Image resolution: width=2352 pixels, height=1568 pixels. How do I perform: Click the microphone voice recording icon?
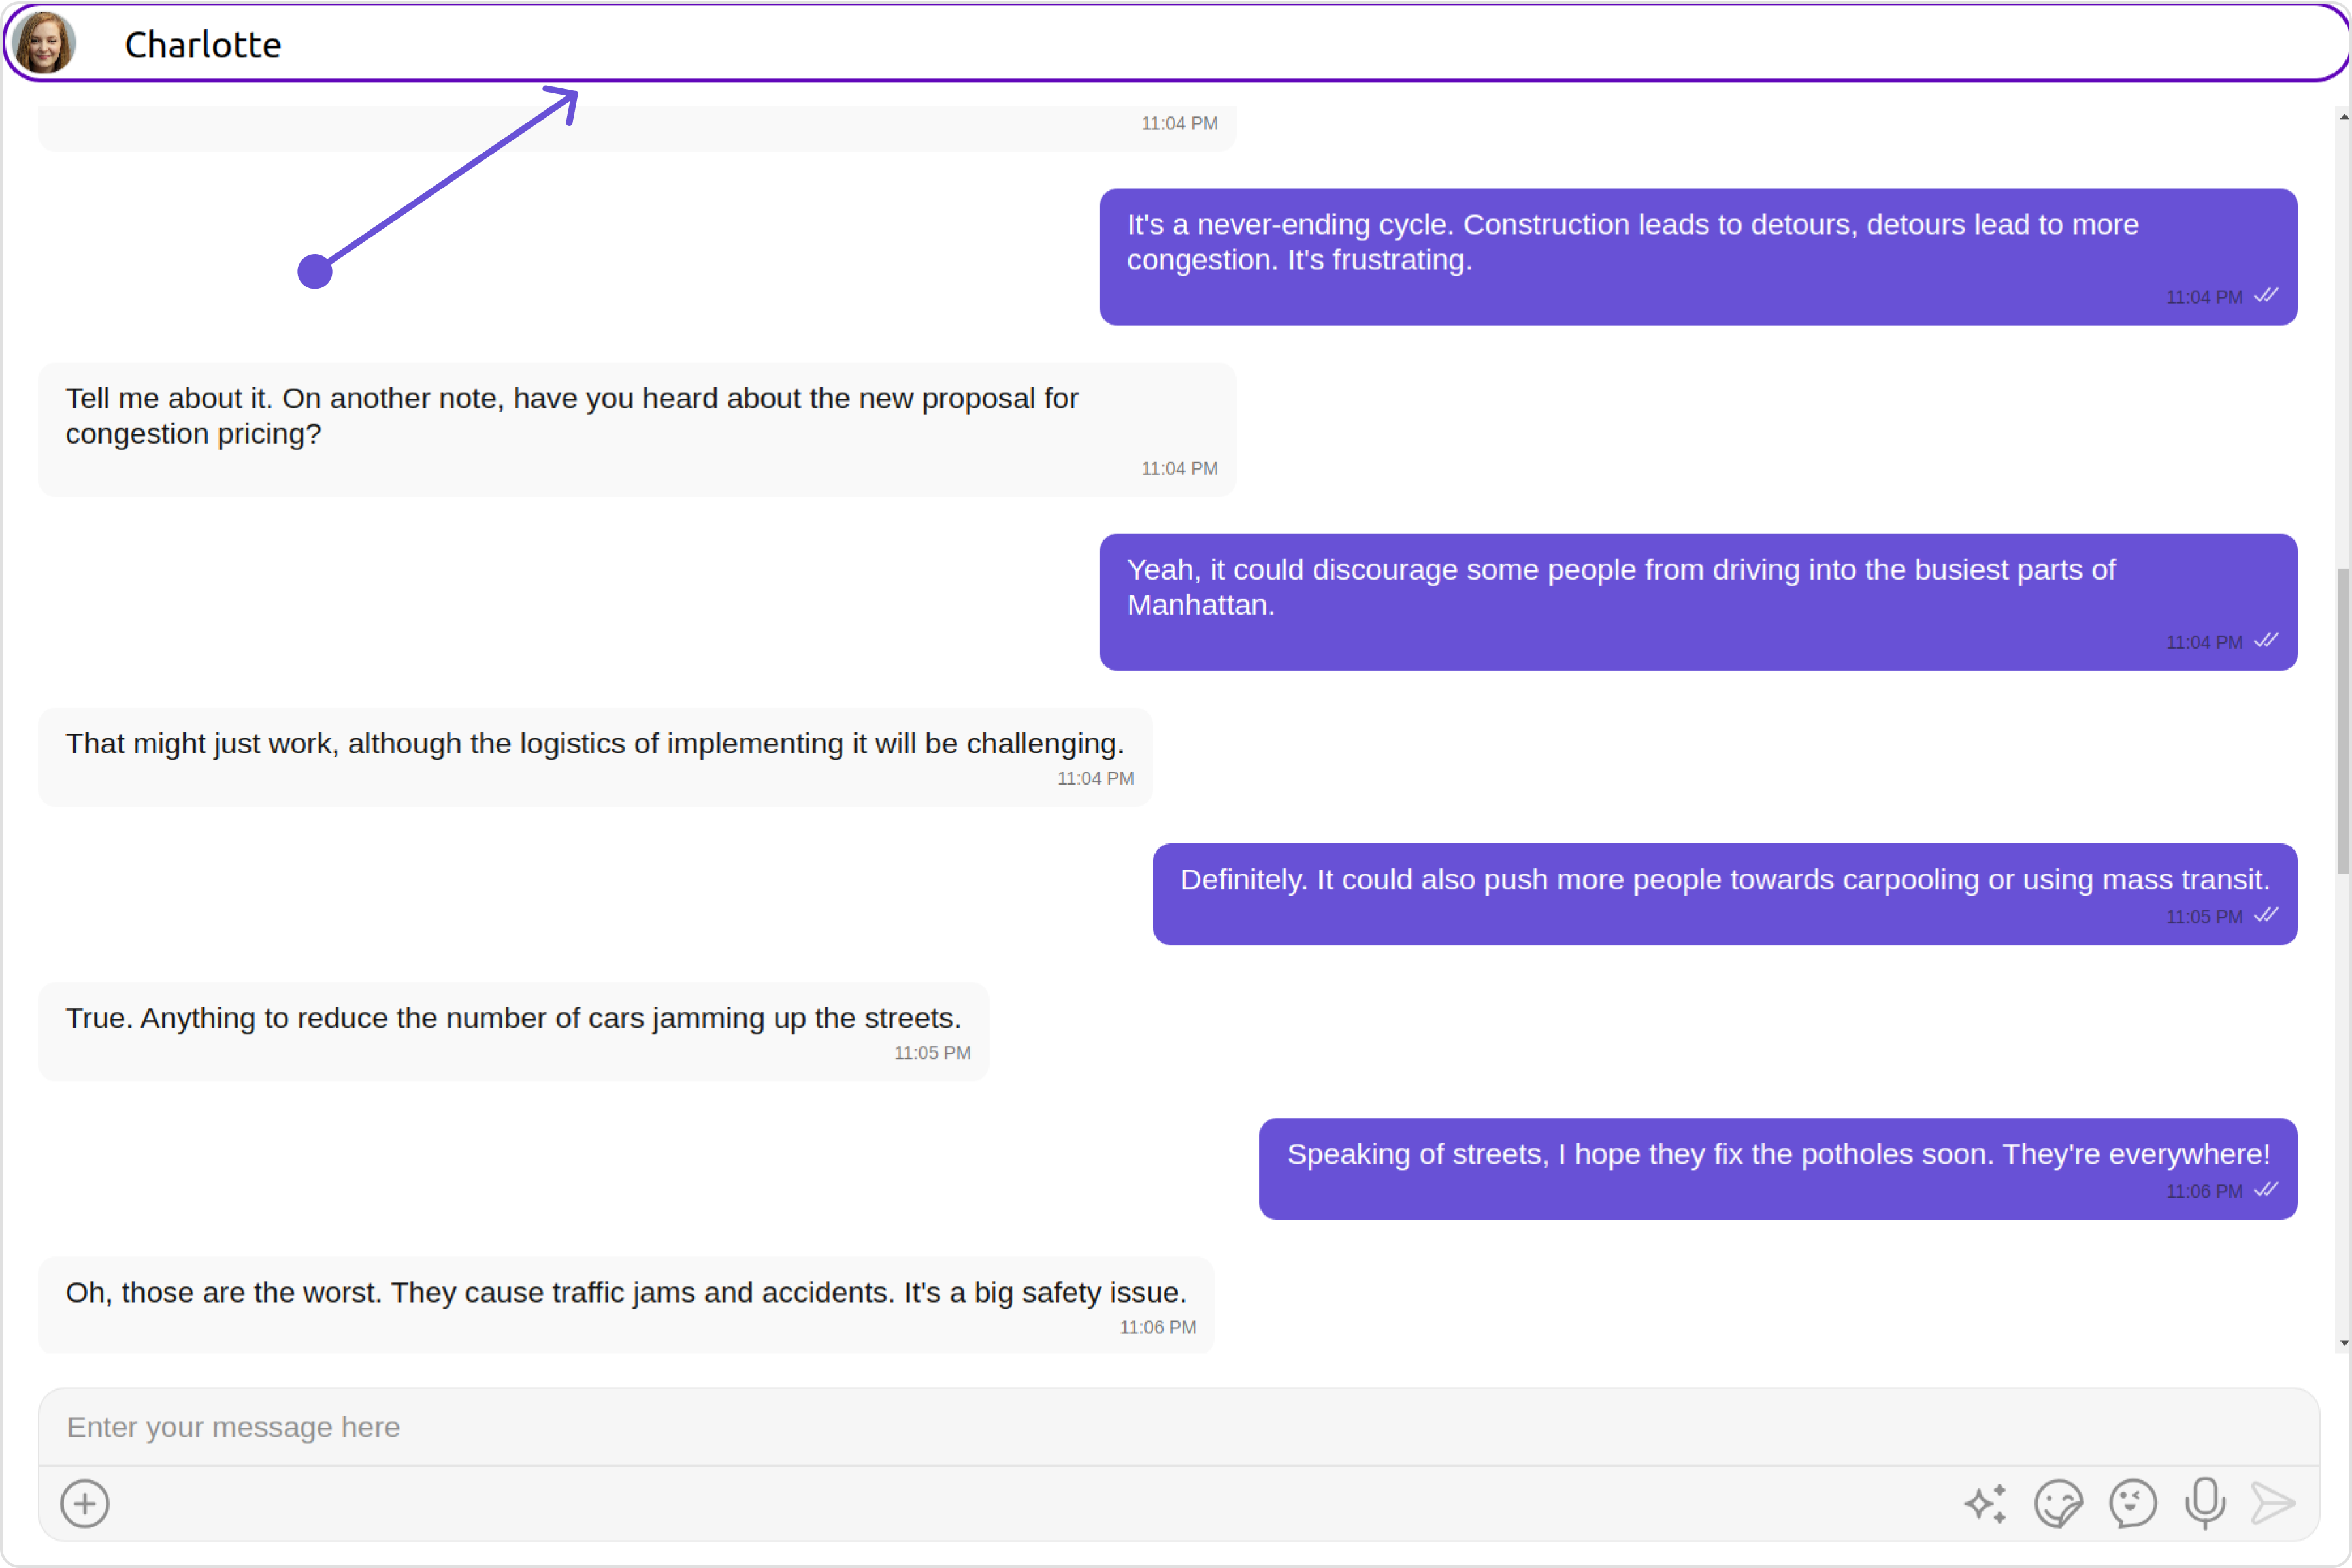(x=2205, y=1503)
